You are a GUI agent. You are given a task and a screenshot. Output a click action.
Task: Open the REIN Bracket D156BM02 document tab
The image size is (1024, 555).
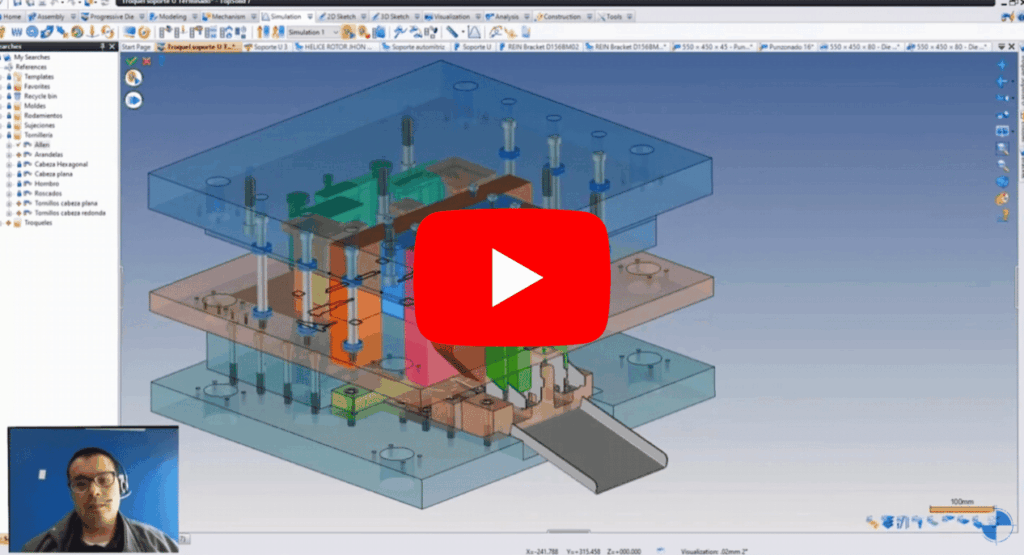(x=539, y=47)
